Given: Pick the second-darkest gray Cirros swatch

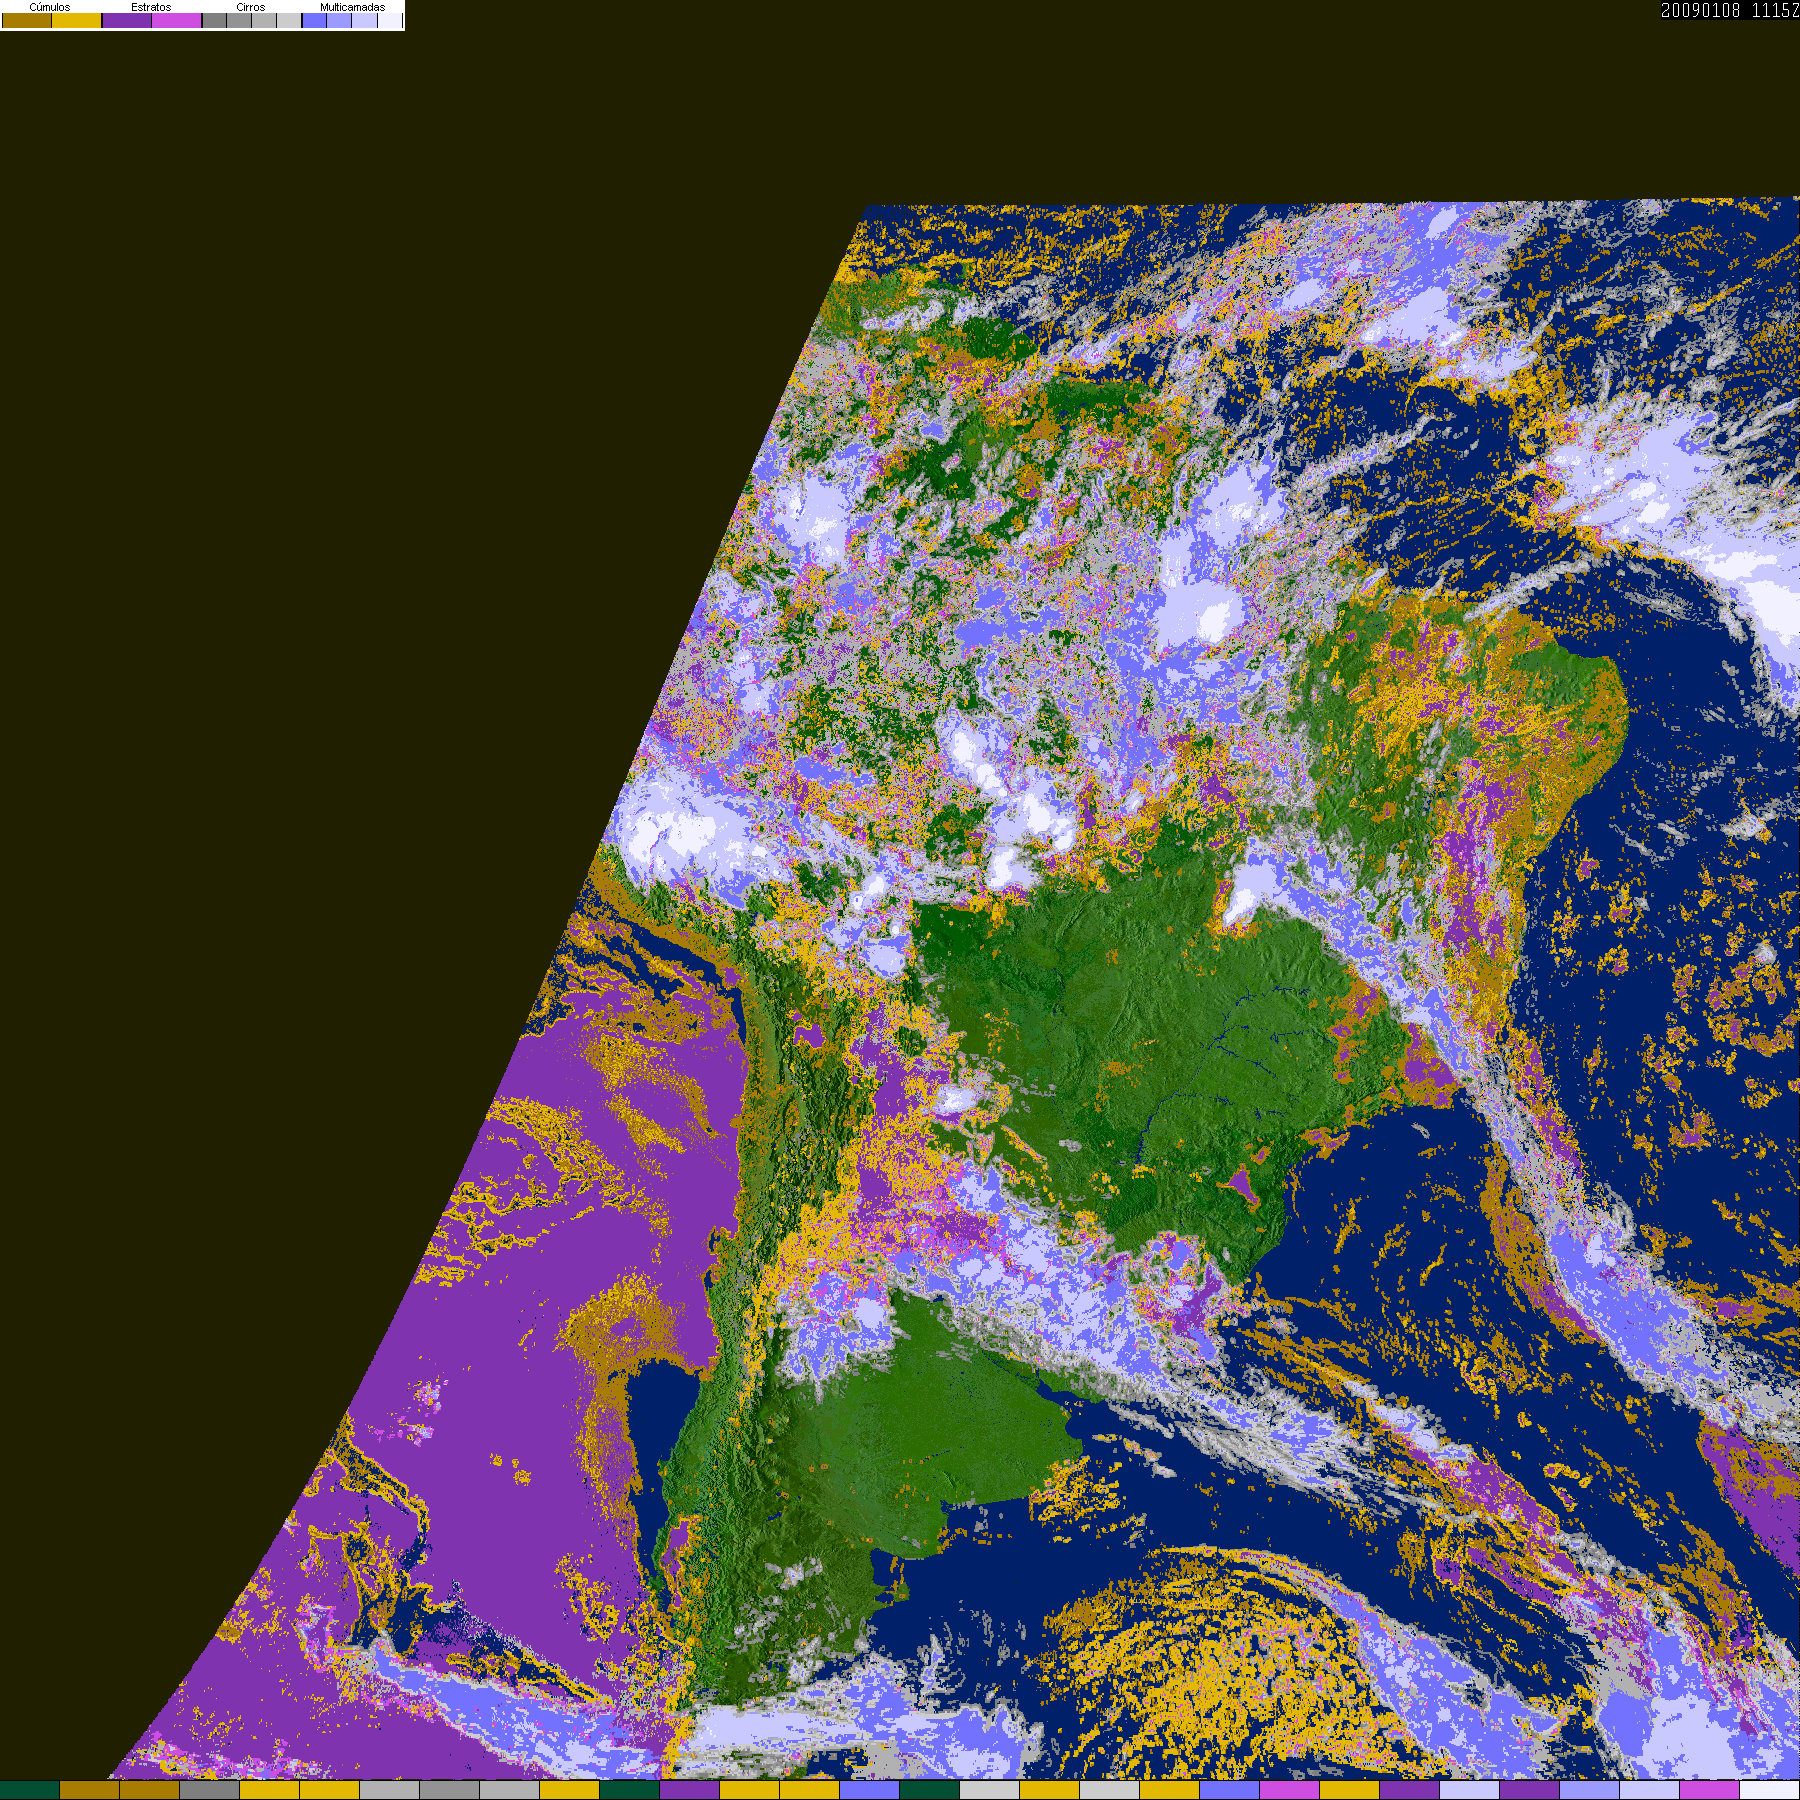Looking at the screenshot, I should (239, 21).
